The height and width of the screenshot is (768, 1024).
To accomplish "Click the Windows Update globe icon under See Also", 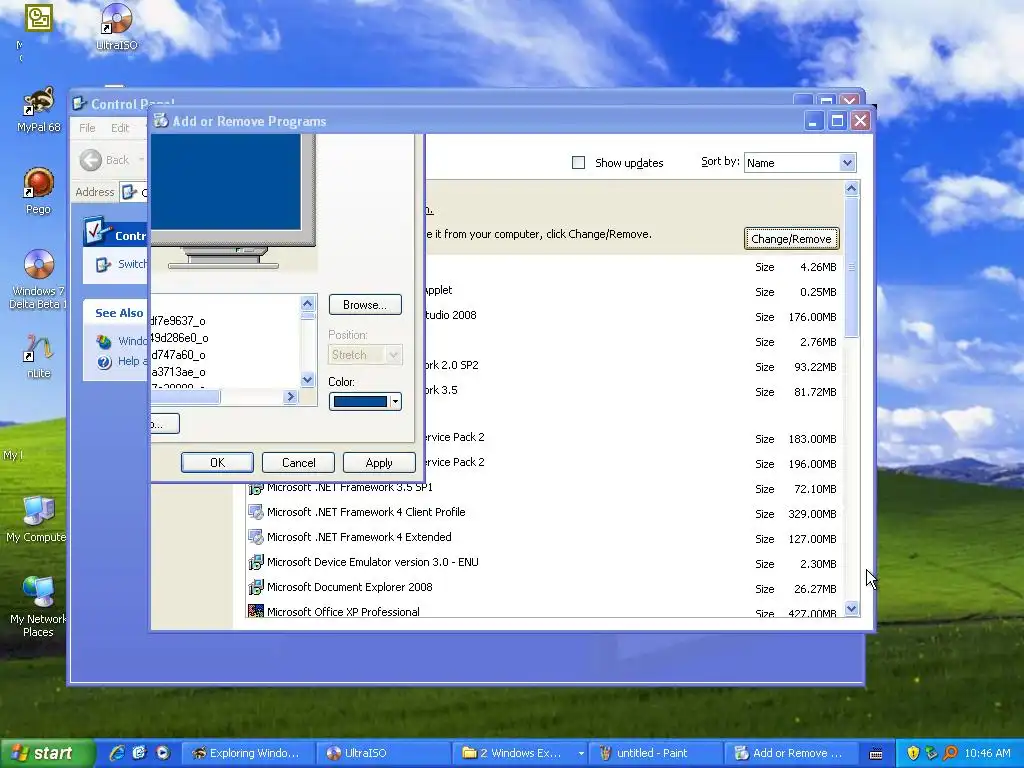I will point(104,342).
